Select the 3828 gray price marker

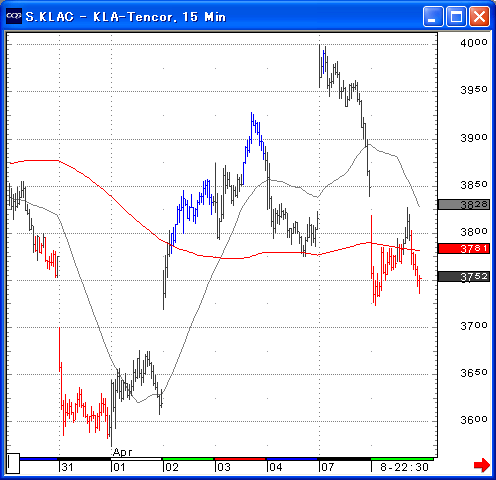464,204
